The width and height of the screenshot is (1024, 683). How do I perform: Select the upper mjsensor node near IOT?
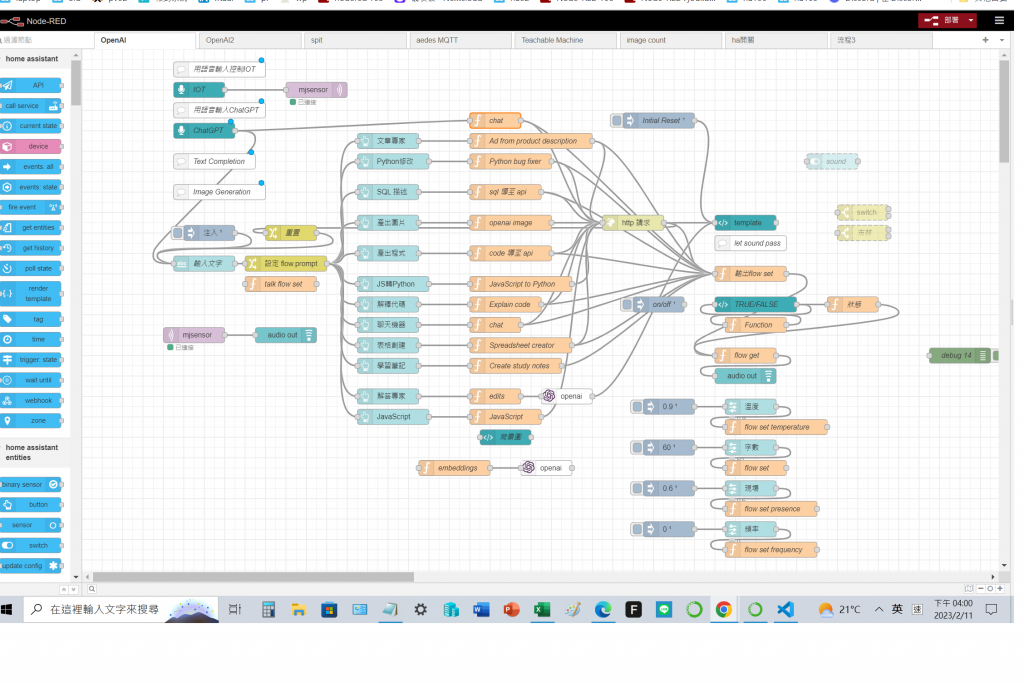tap(316, 89)
